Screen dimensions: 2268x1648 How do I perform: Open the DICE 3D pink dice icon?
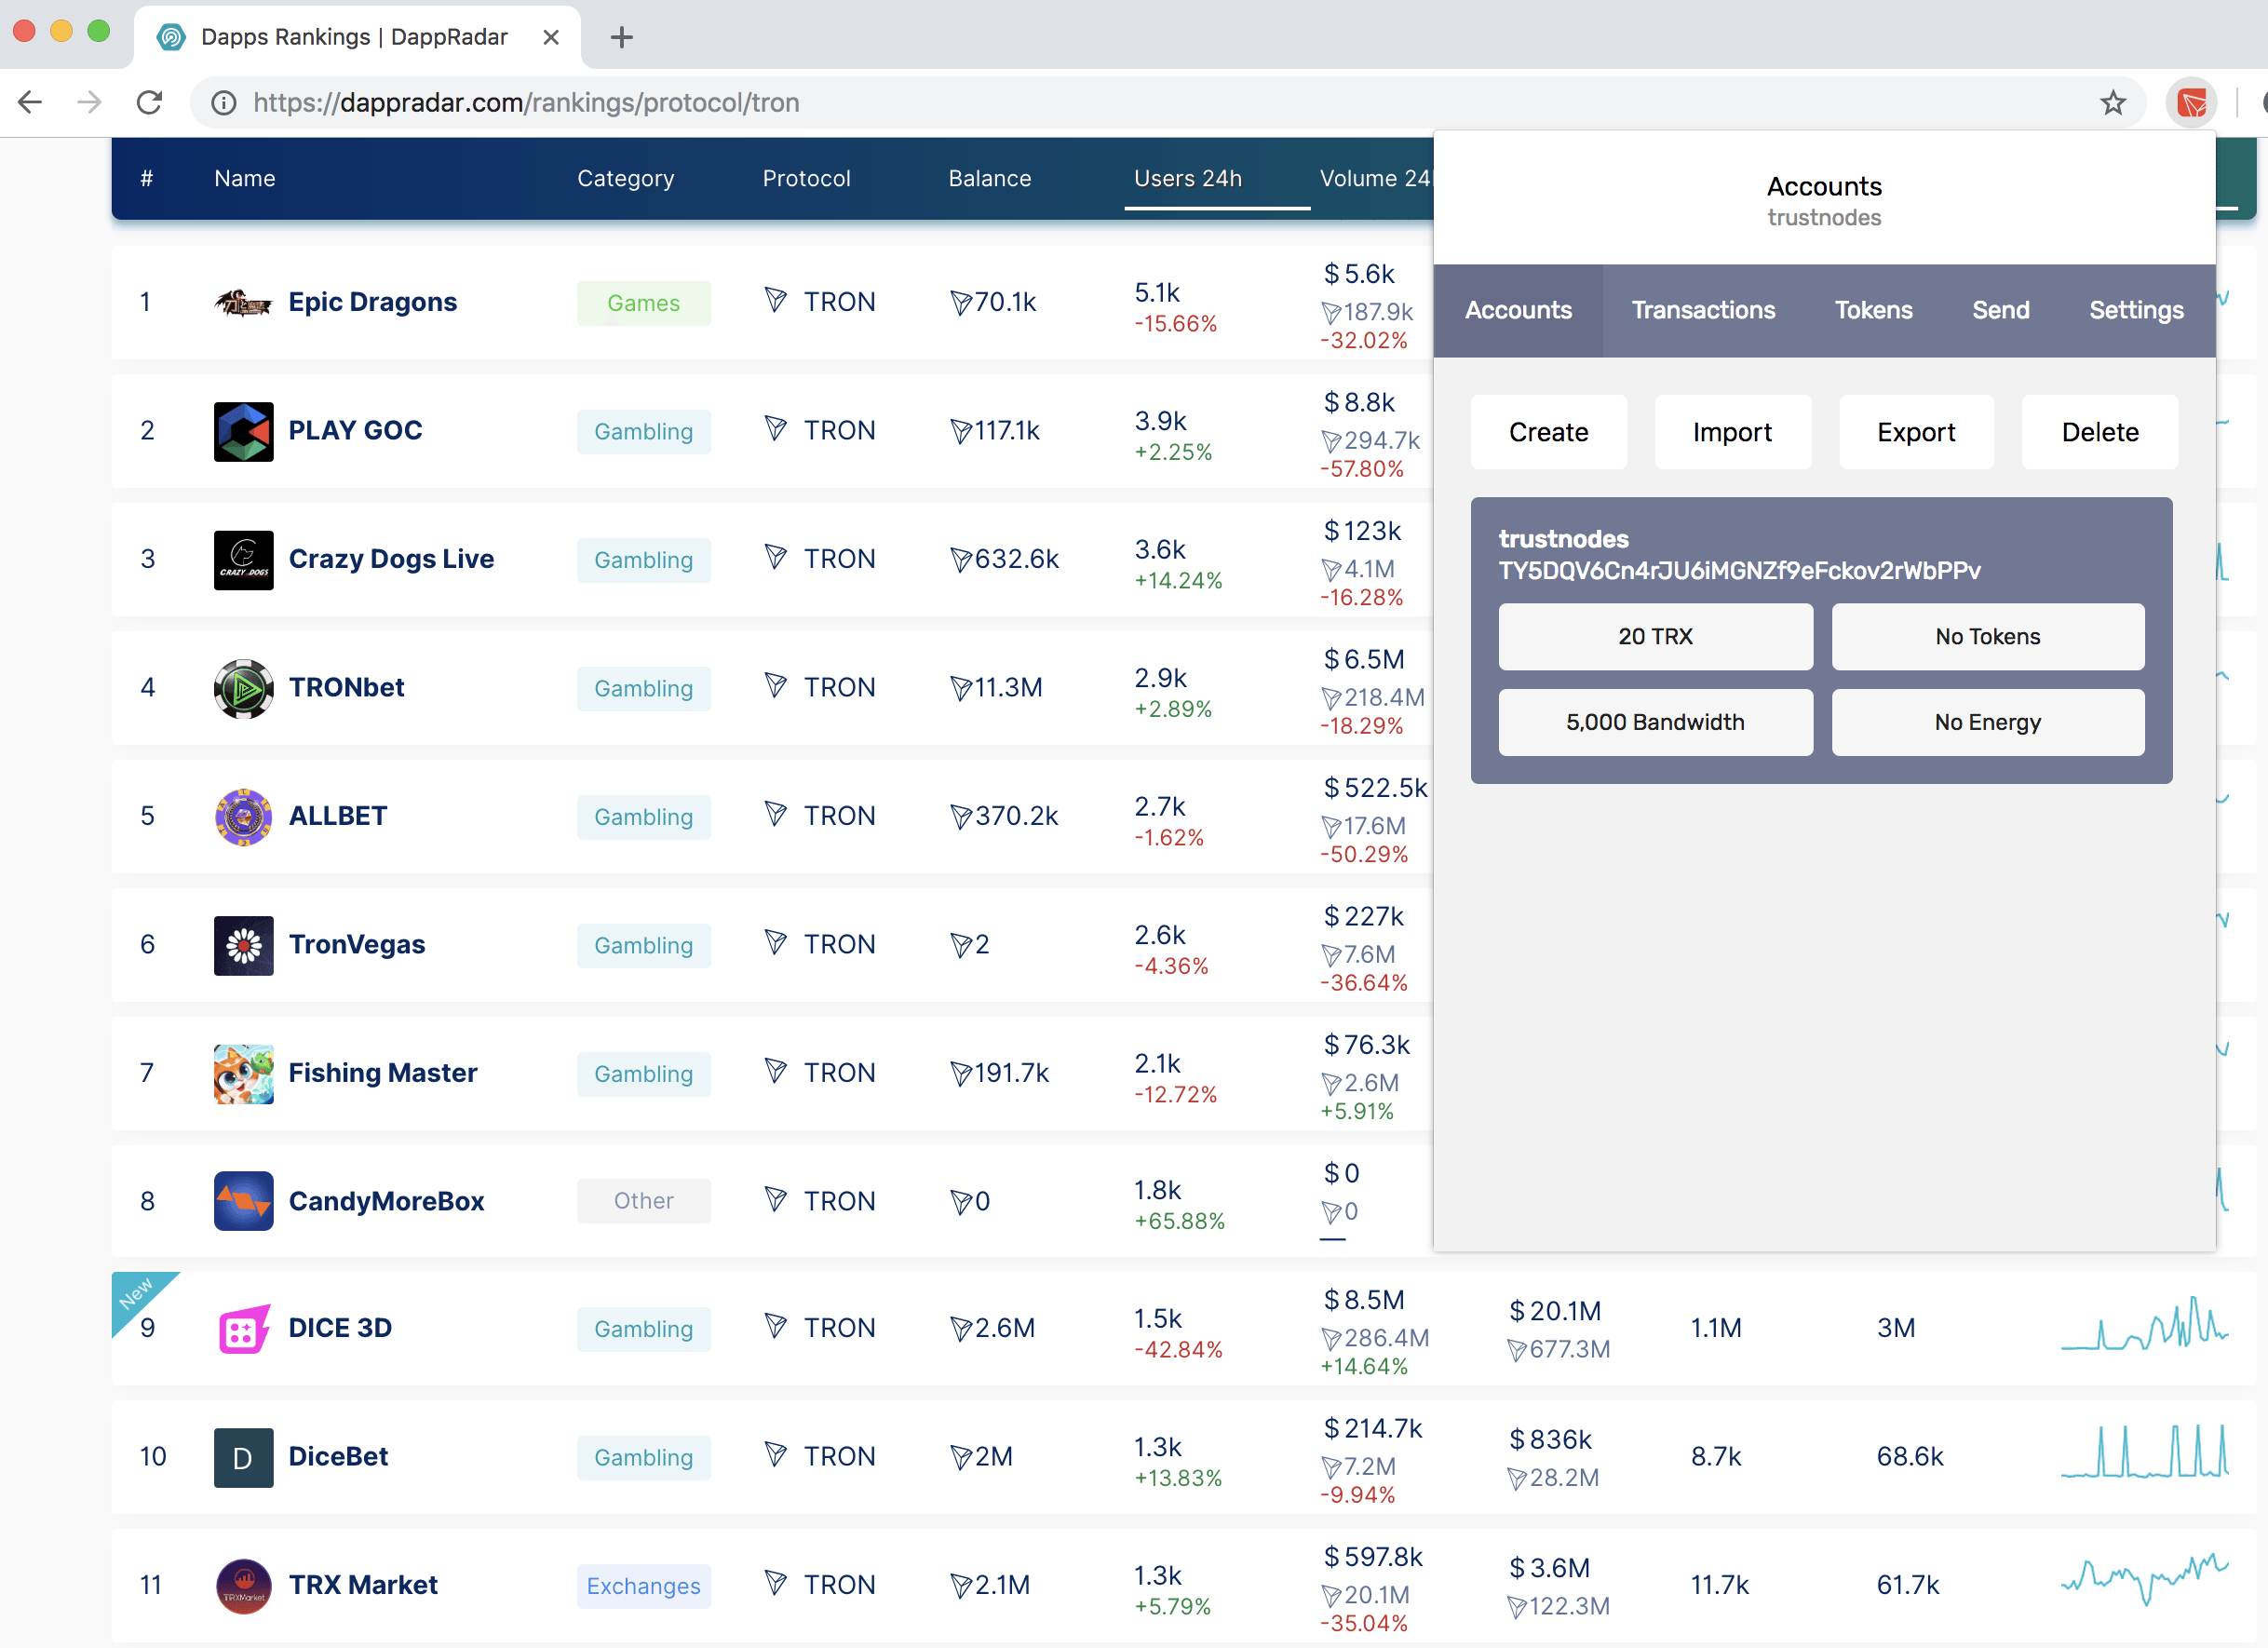[x=243, y=1329]
